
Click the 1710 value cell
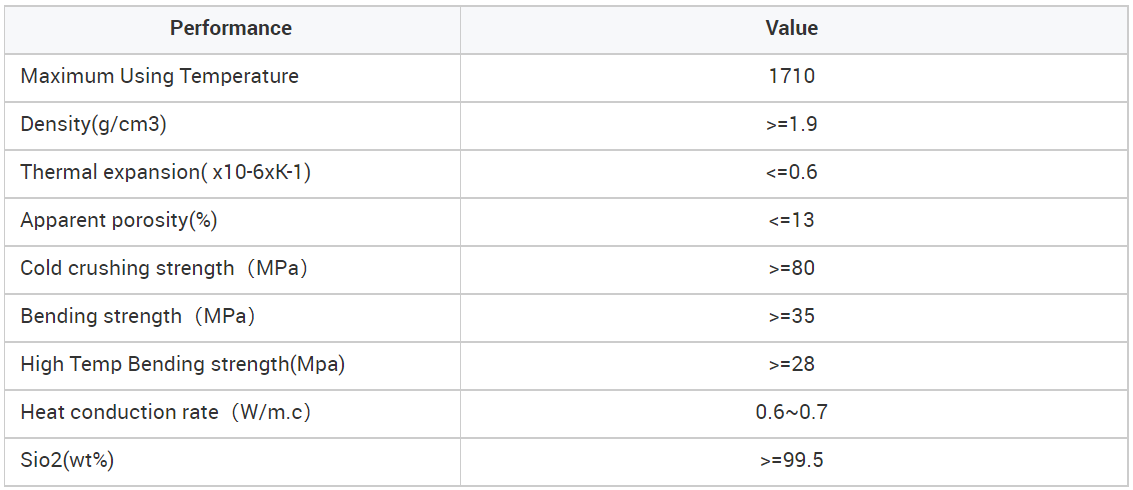pos(792,76)
